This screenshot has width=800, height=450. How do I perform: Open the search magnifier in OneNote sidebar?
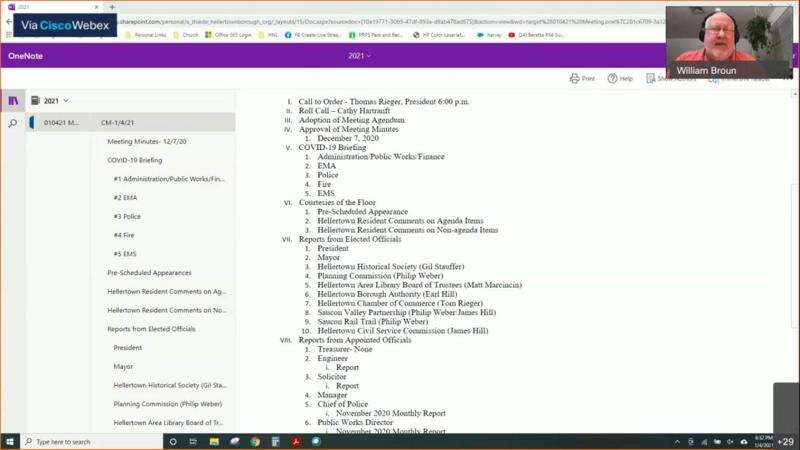click(x=13, y=123)
